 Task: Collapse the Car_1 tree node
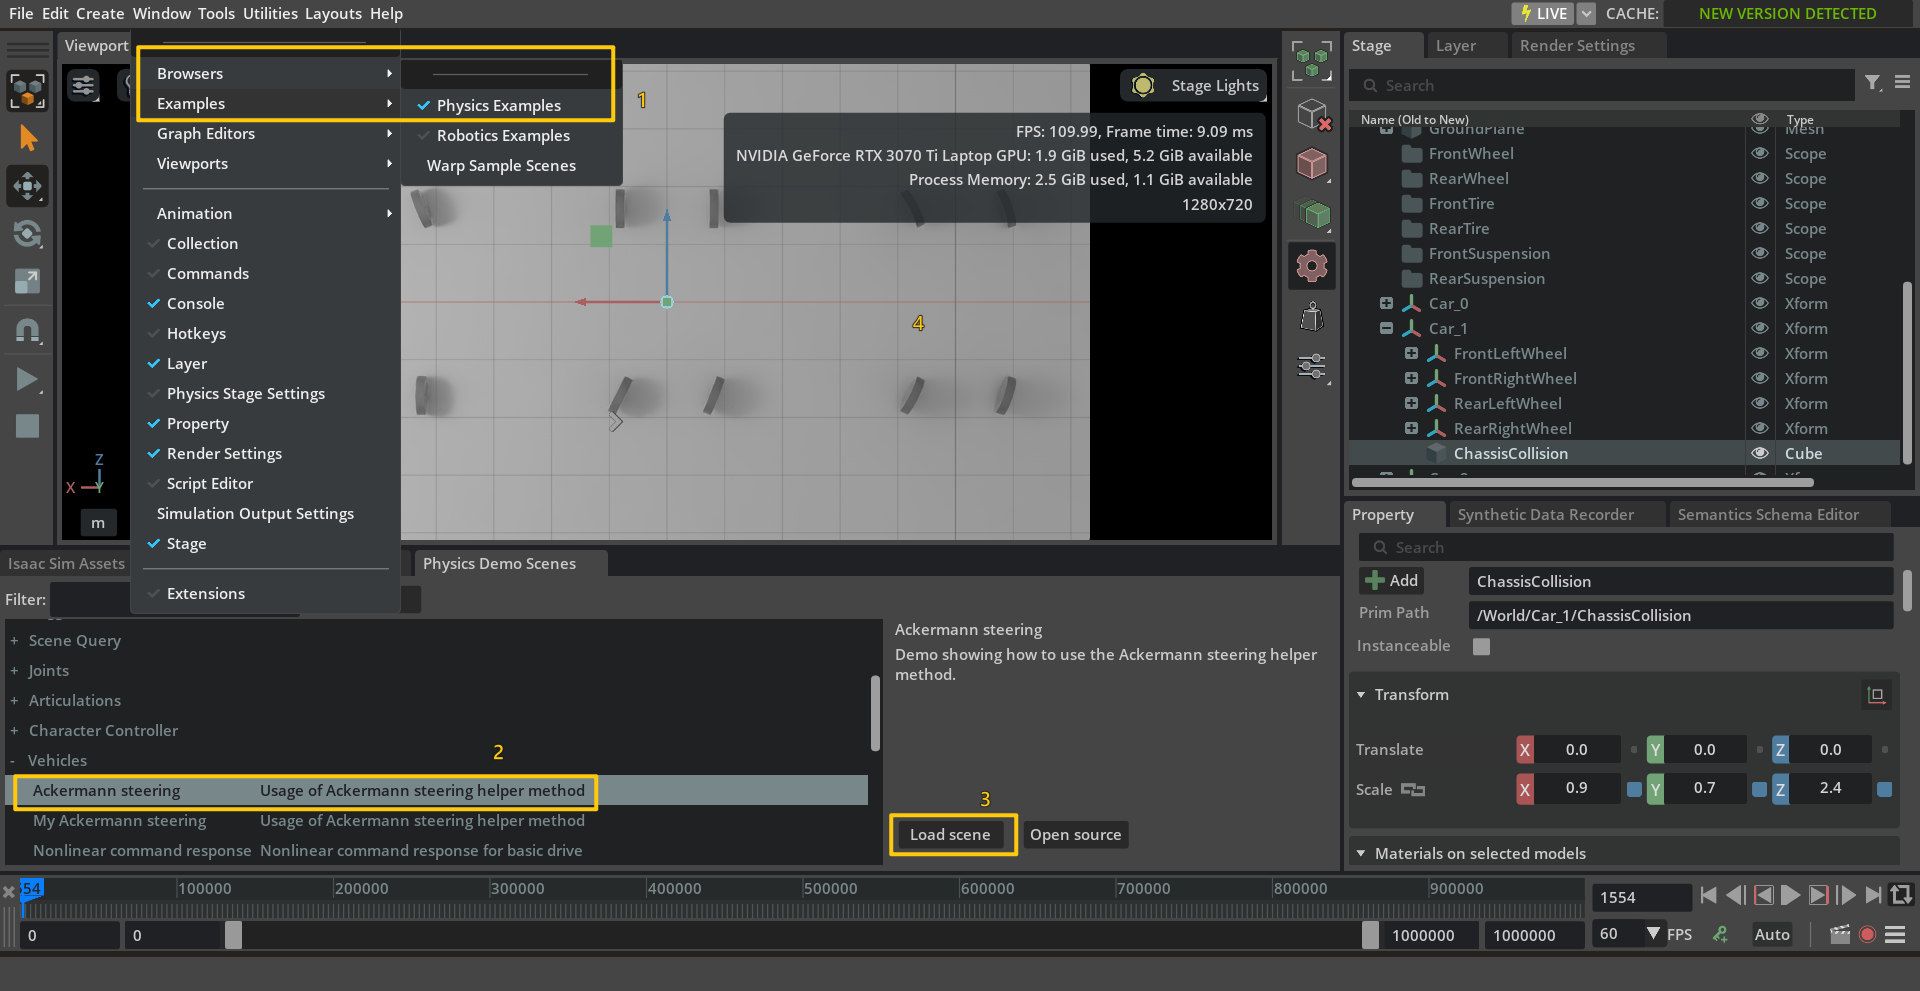[1386, 328]
